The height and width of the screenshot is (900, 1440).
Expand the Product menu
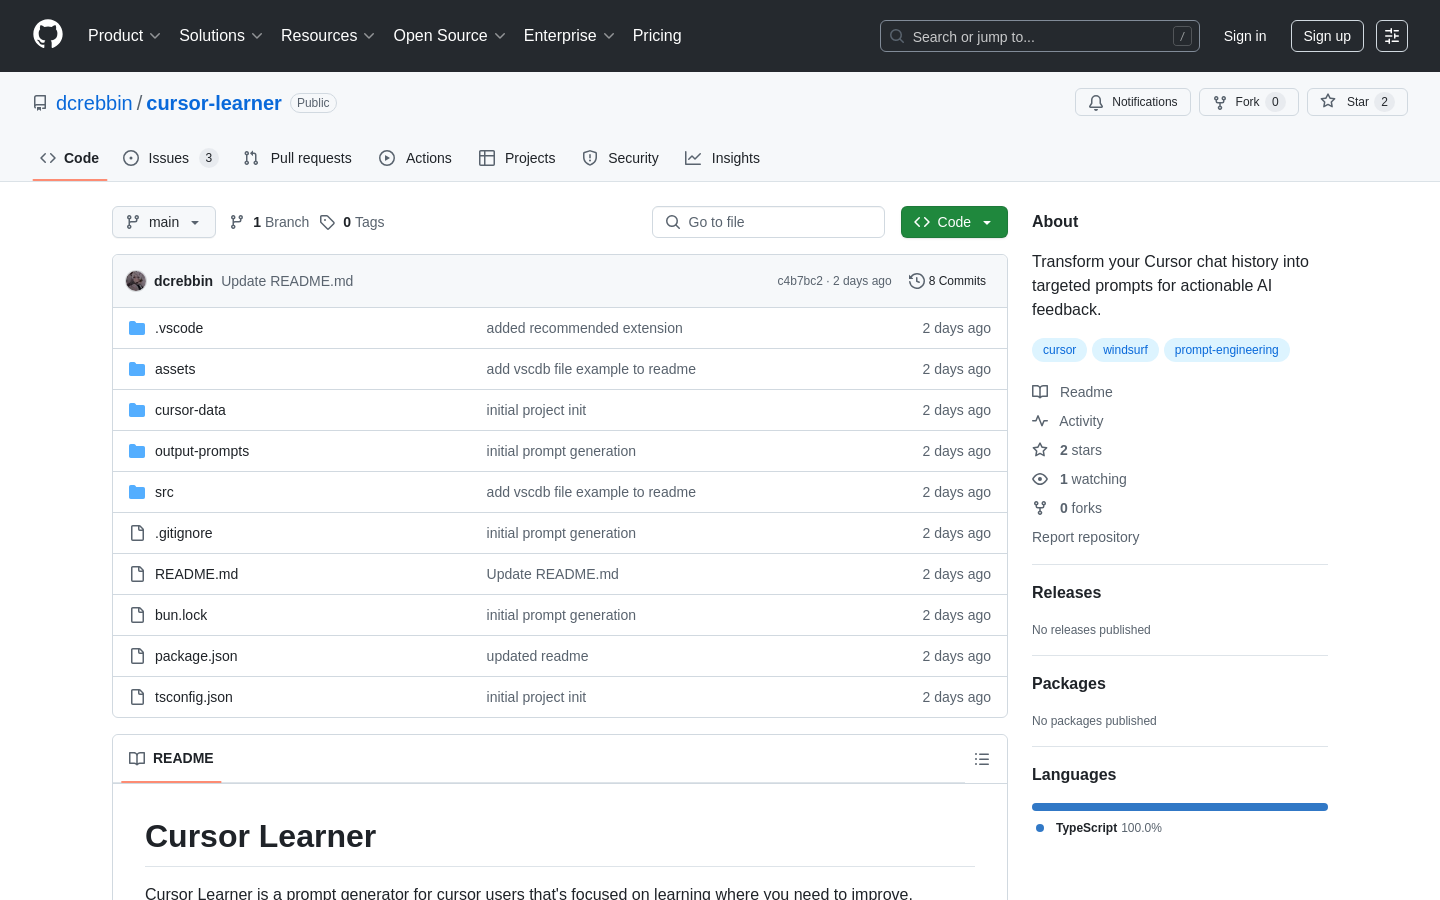[x=124, y=36]
